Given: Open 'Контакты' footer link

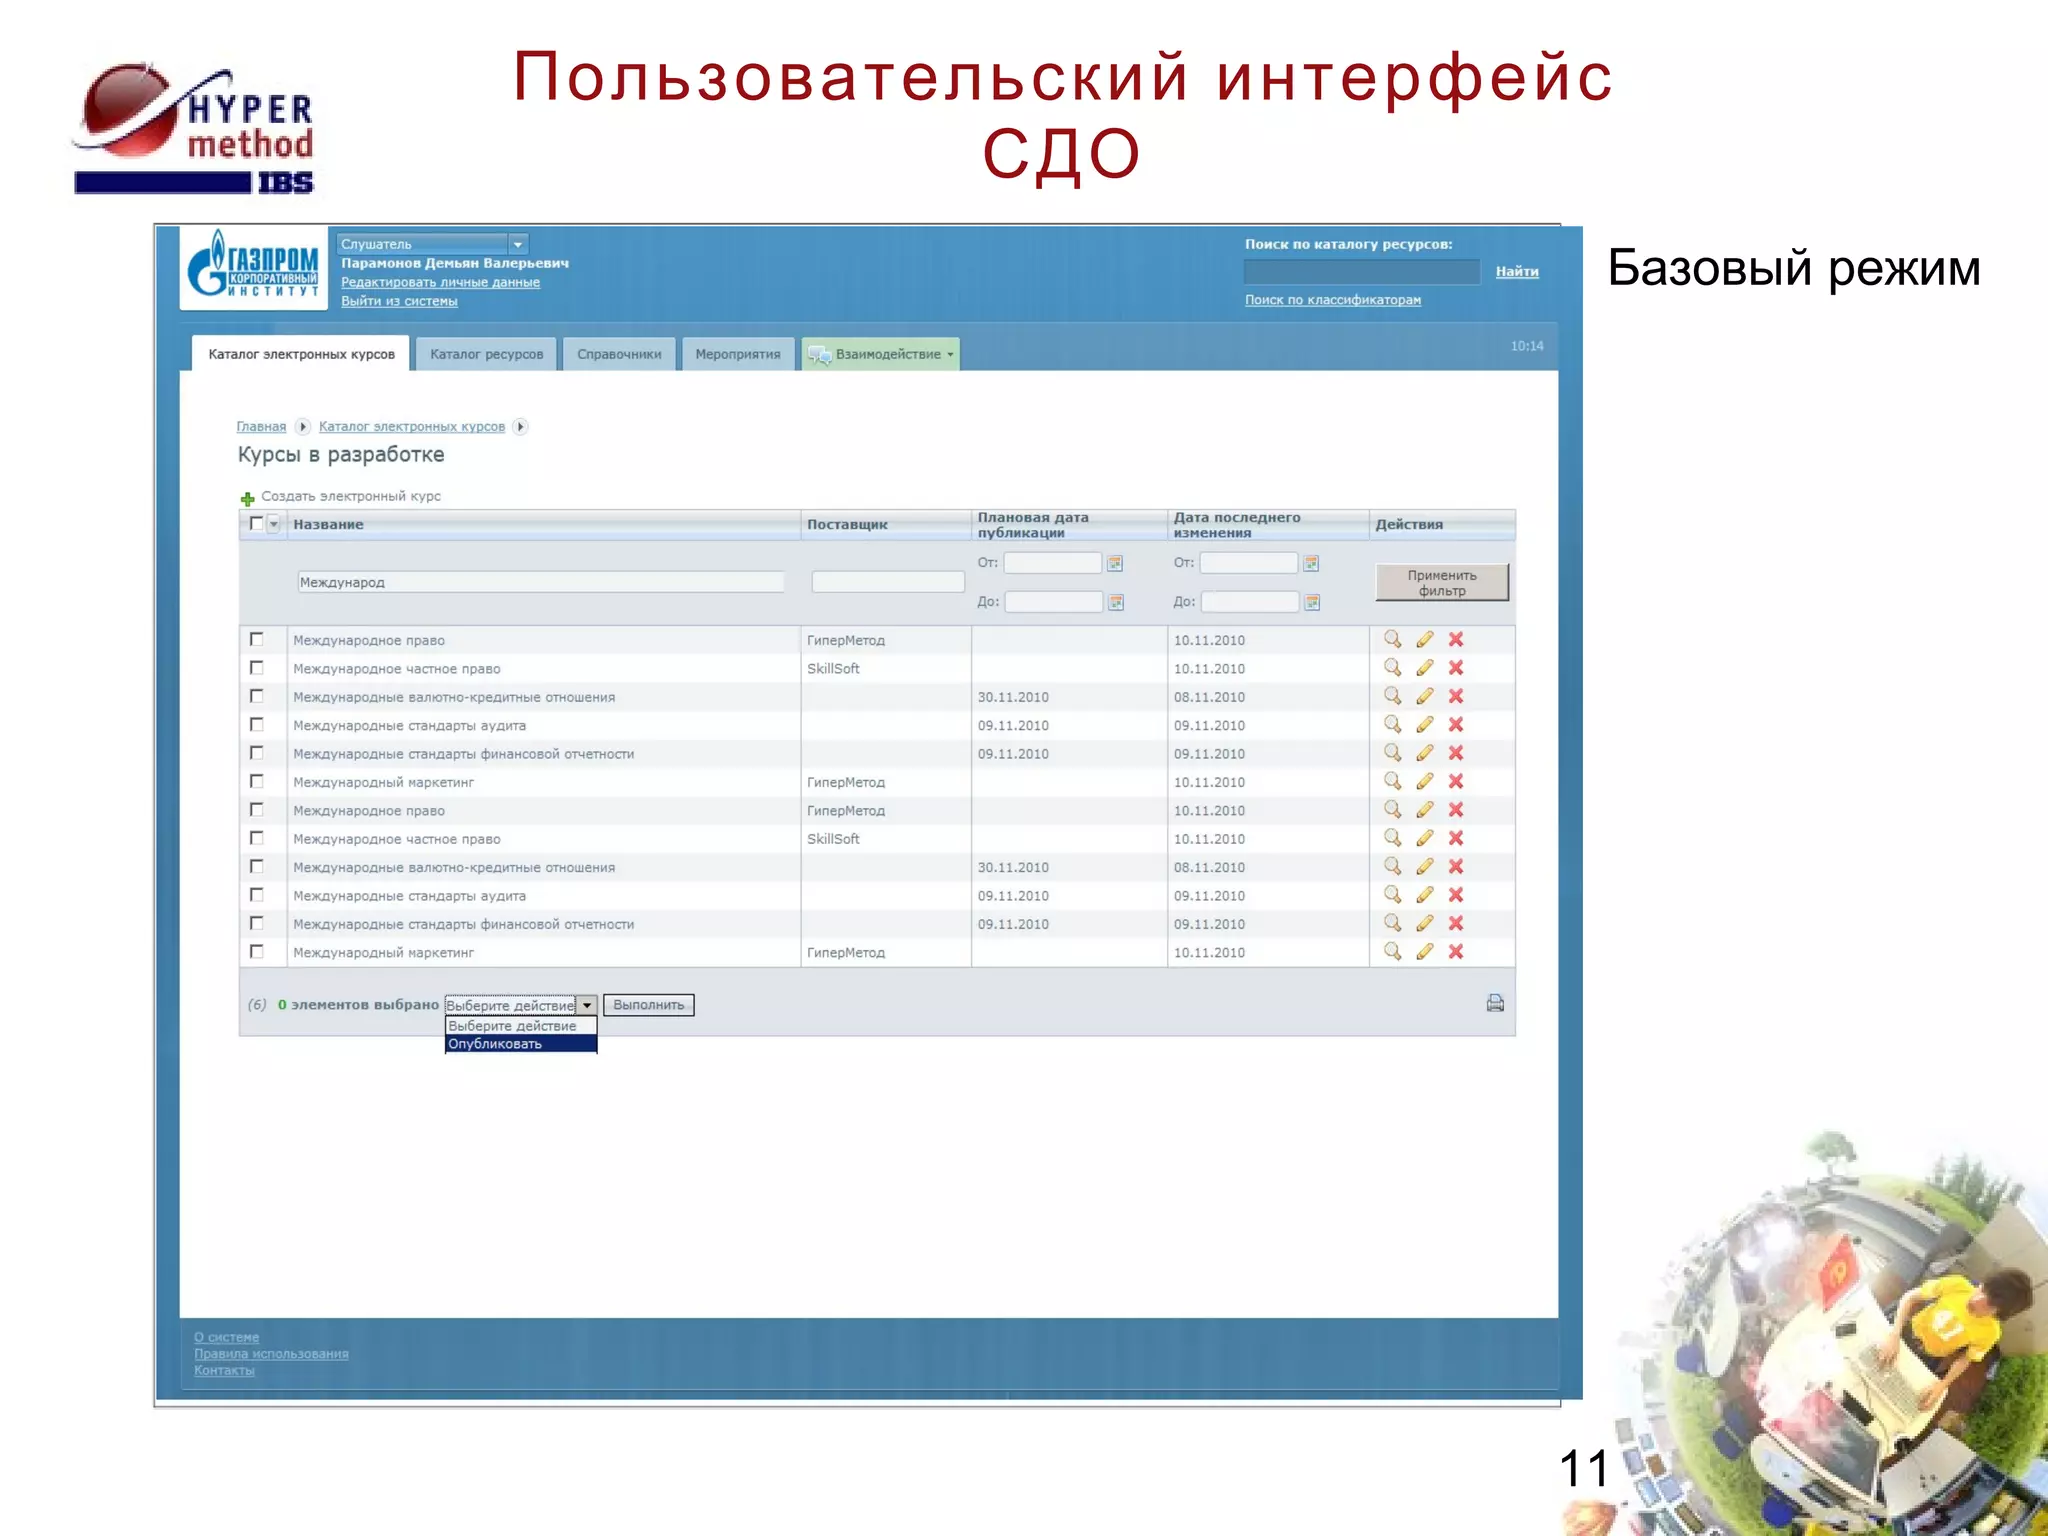Looking at the screenshot, I should pos(224,1371).
